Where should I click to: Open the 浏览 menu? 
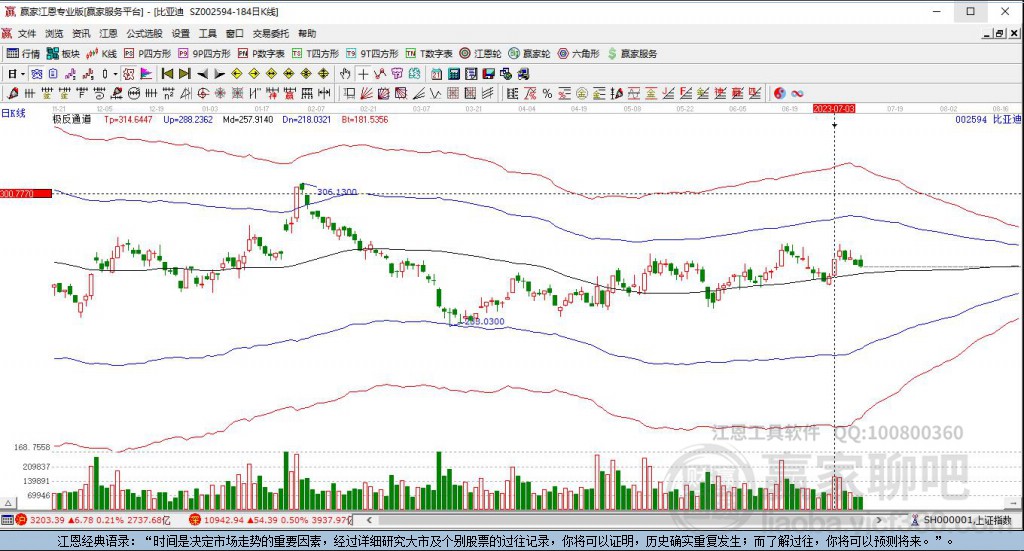54,33
